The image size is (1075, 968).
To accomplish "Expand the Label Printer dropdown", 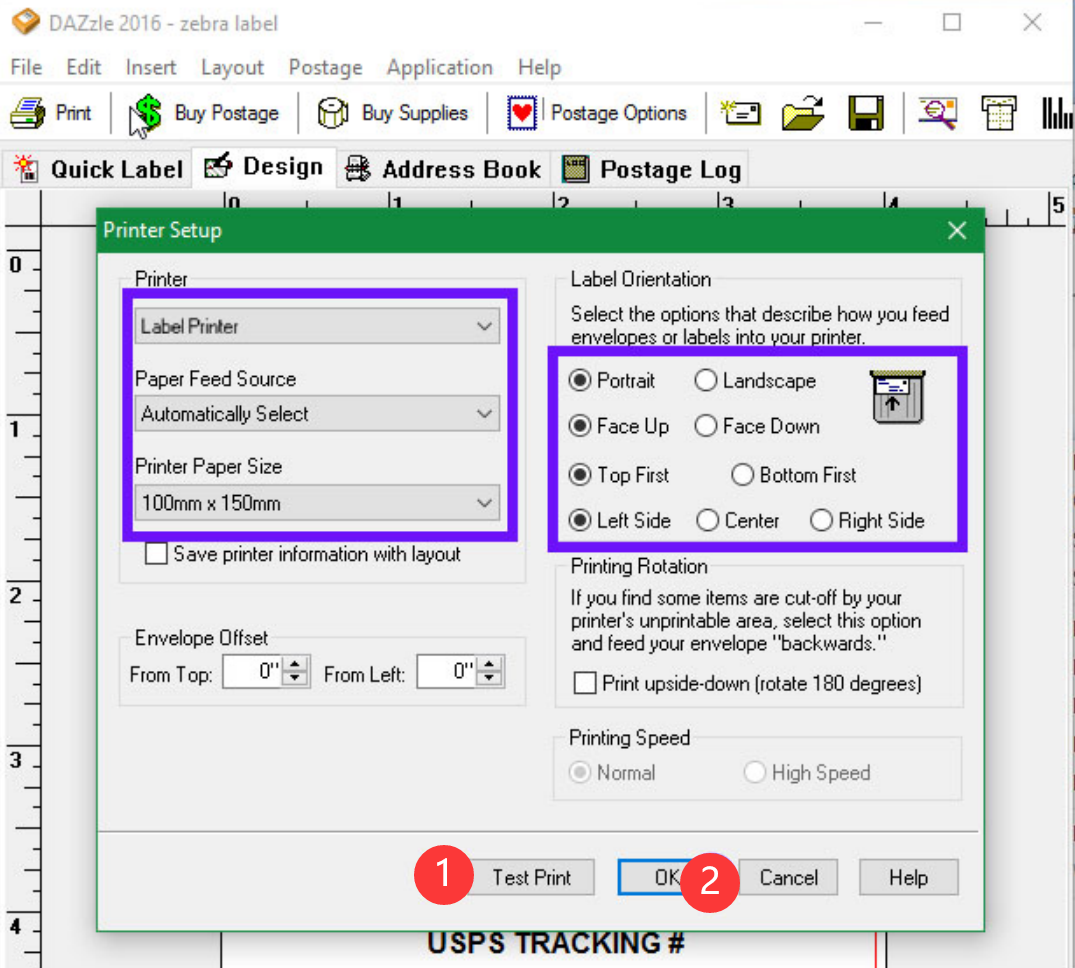I will click(x=317, y=326).
